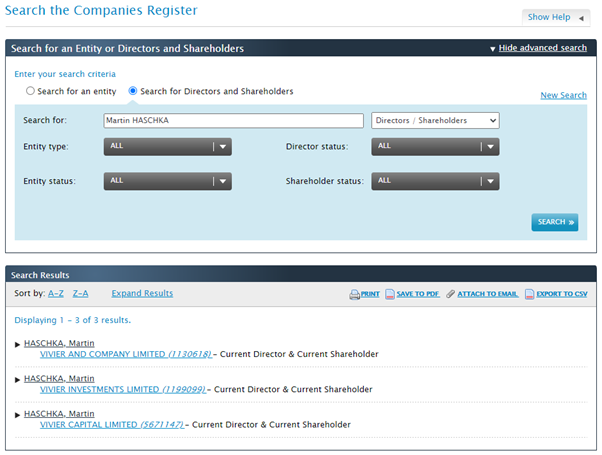Click the SEARCH button
Image resolution: width=602 pixels, height=455 pixels.
tap(555, 222)
